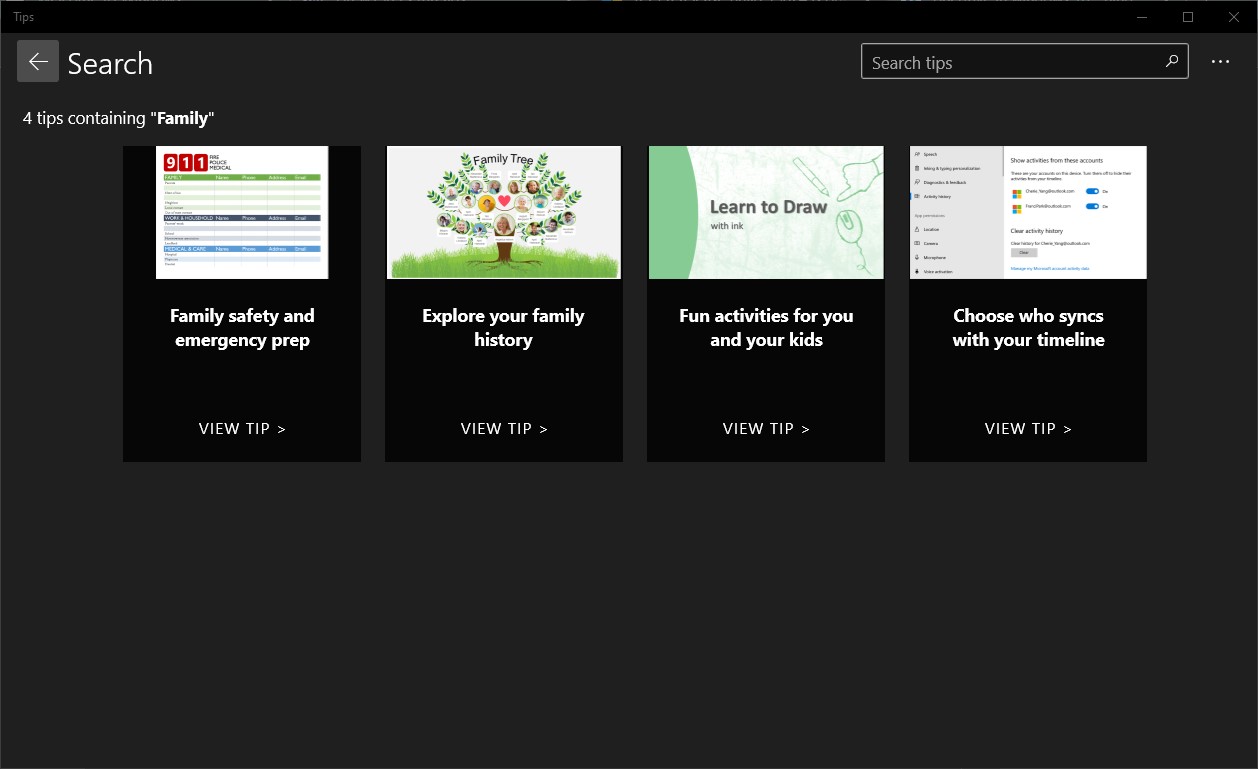Click the Tips title in the title bar
The width and height of the screenshot is (1258, 769).
point(24,17)
